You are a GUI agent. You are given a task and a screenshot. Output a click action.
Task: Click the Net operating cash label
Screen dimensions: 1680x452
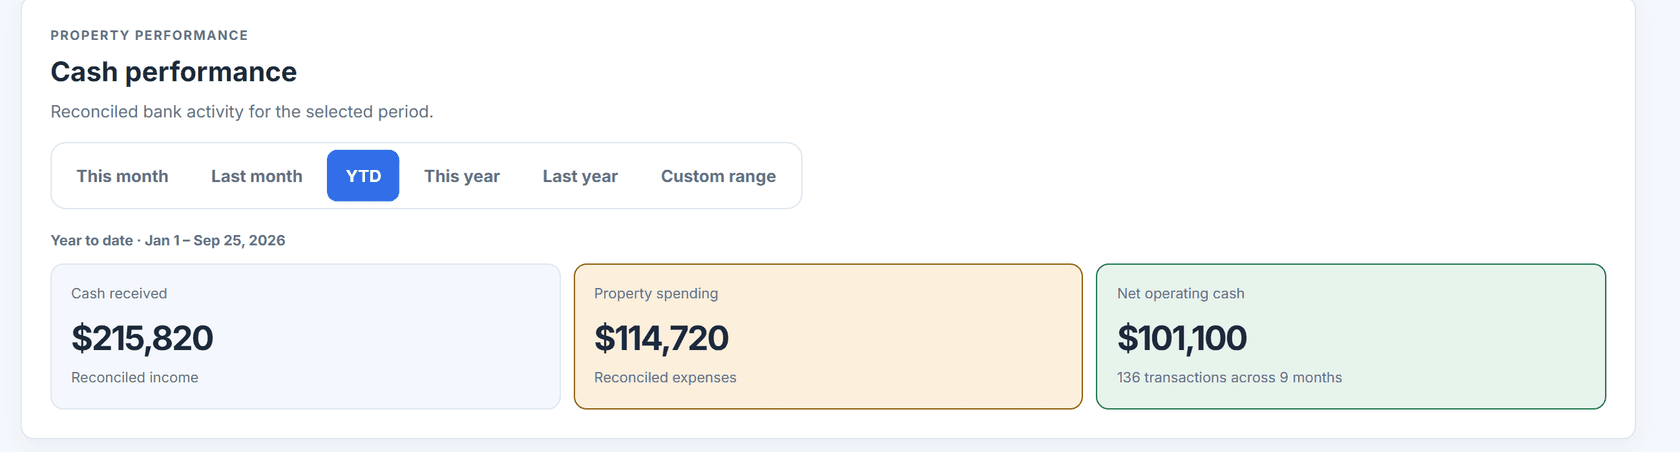coord(1181,293)
